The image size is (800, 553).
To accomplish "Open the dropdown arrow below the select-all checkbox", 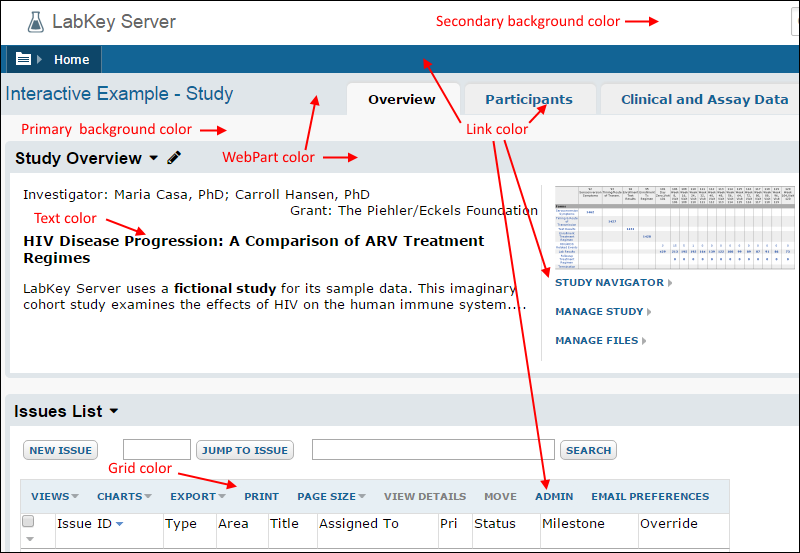I will click(x=30, y=539).
